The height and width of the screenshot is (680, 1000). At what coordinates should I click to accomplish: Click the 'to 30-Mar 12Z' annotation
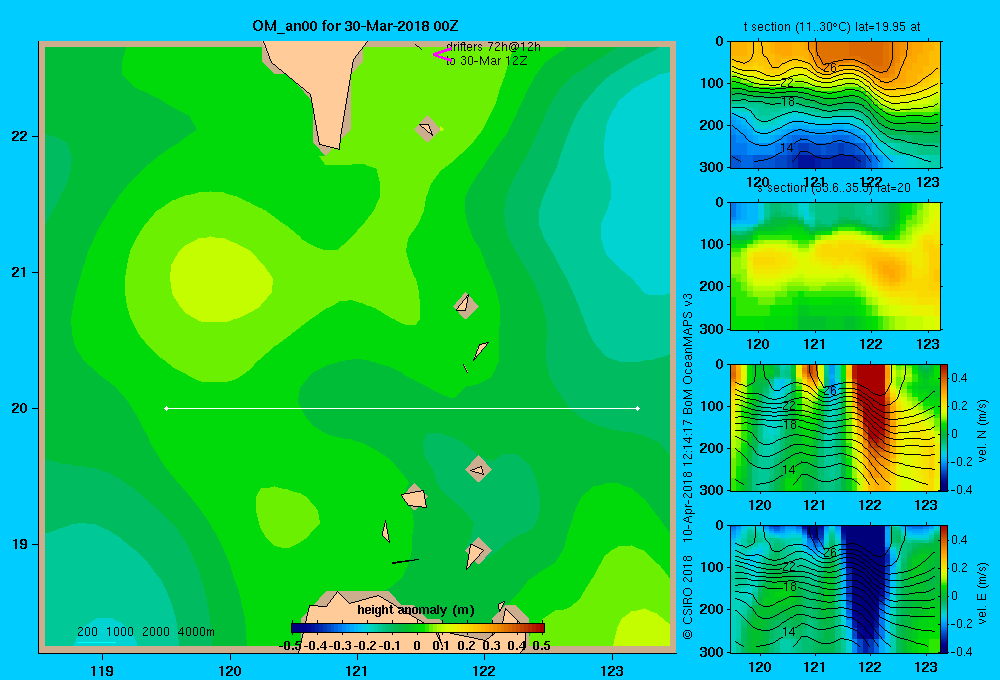[486, 61]
